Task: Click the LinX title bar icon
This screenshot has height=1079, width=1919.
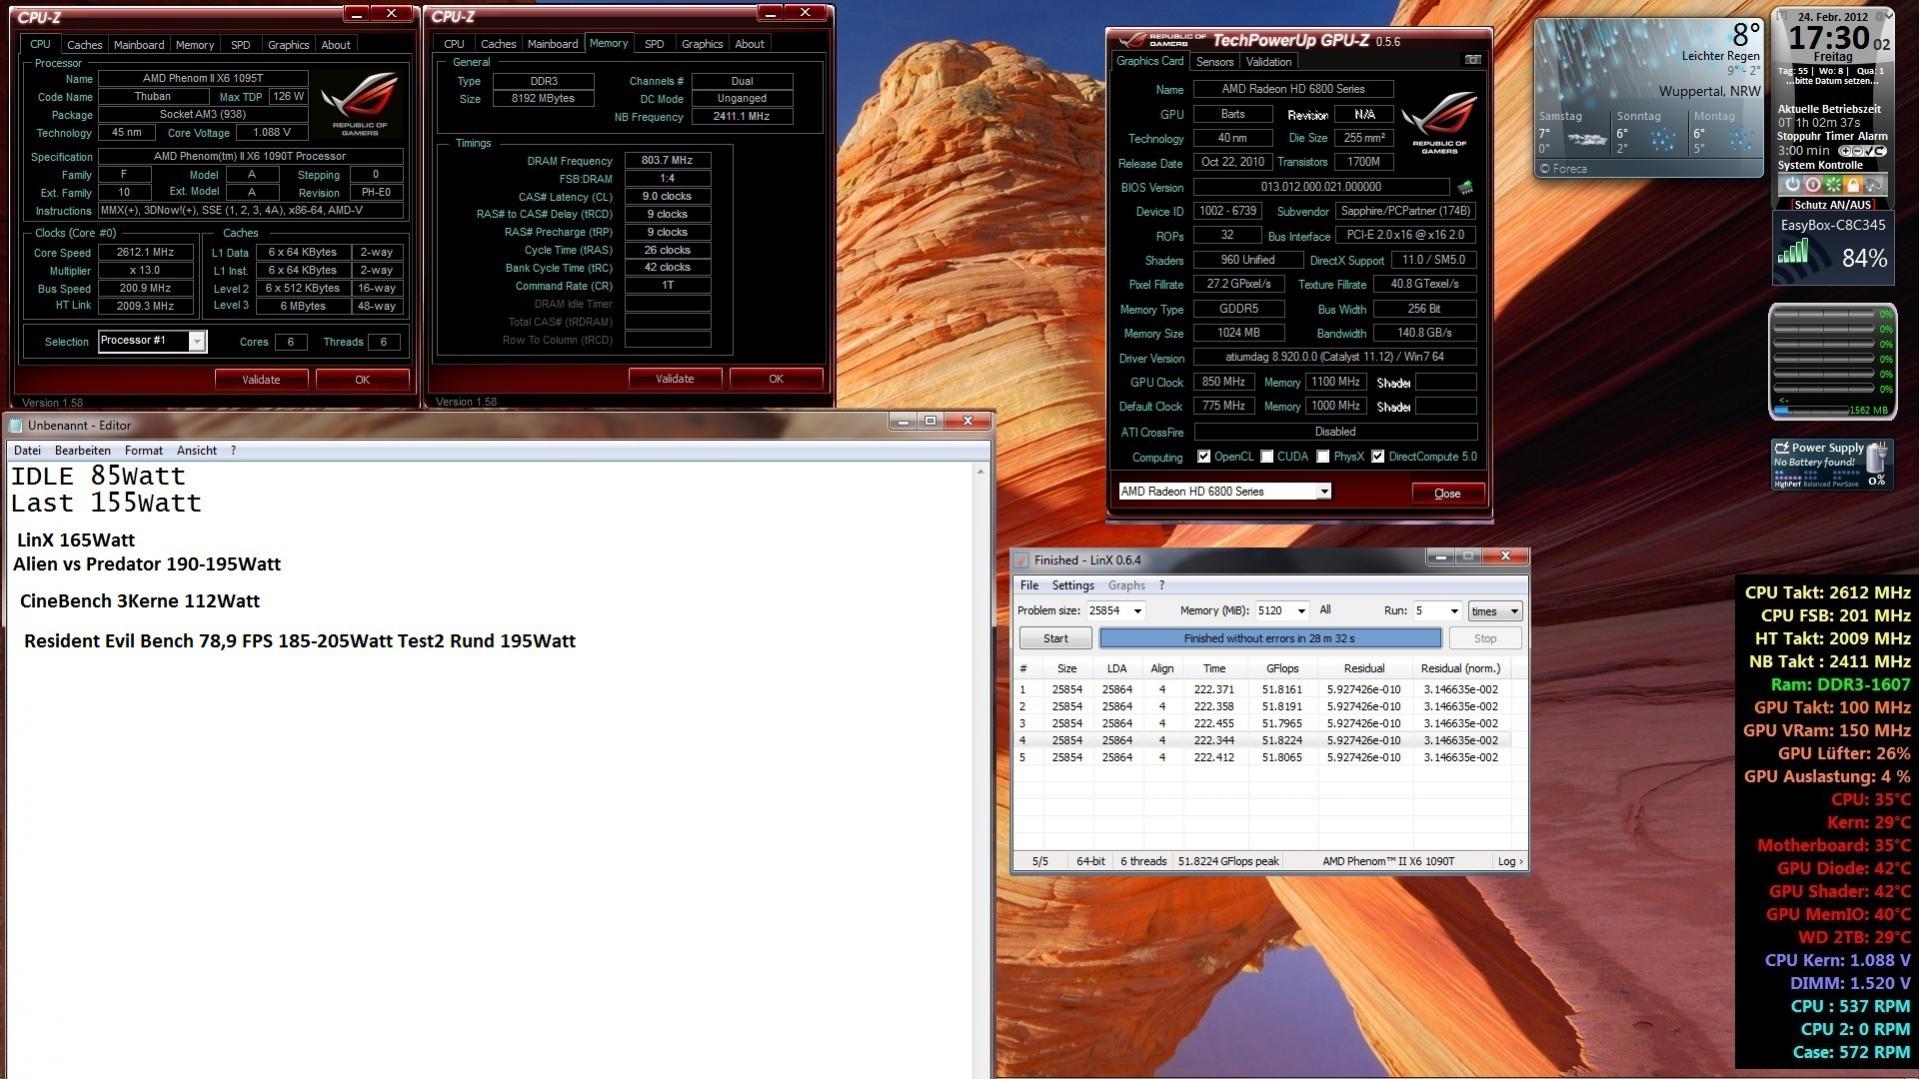Action: [1021, 560]
